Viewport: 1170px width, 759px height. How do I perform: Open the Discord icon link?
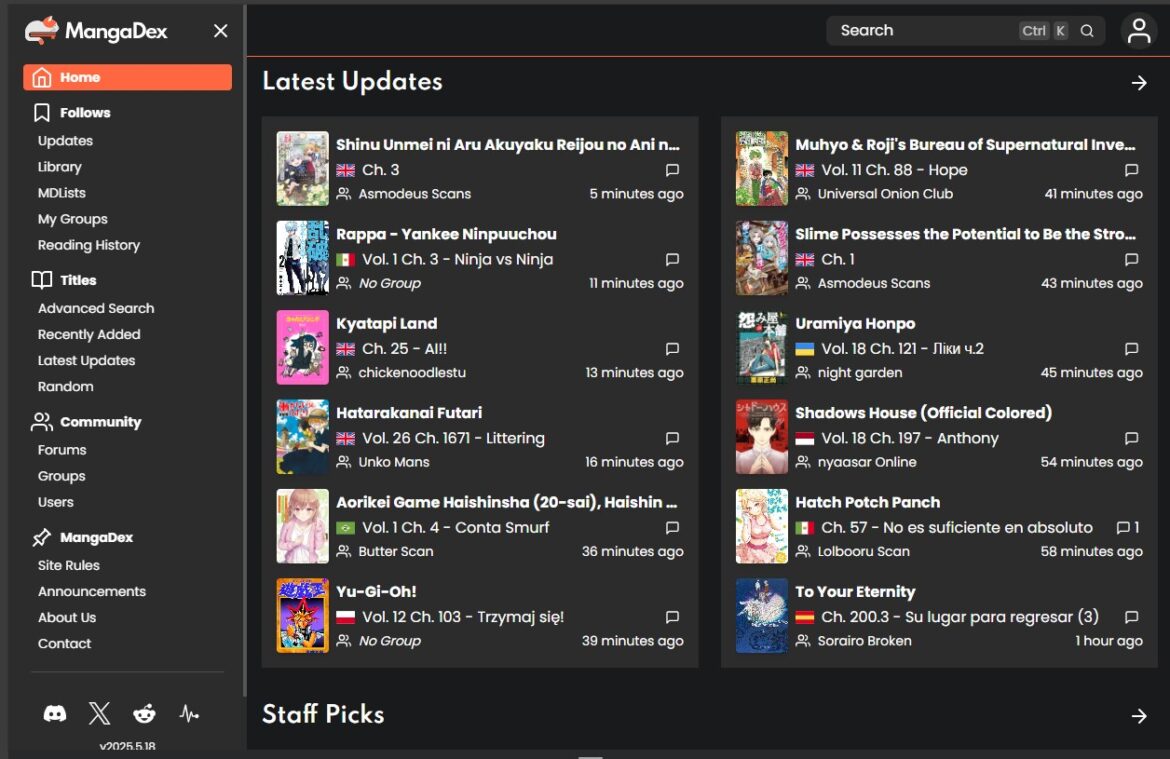click(x=54, y=713)
